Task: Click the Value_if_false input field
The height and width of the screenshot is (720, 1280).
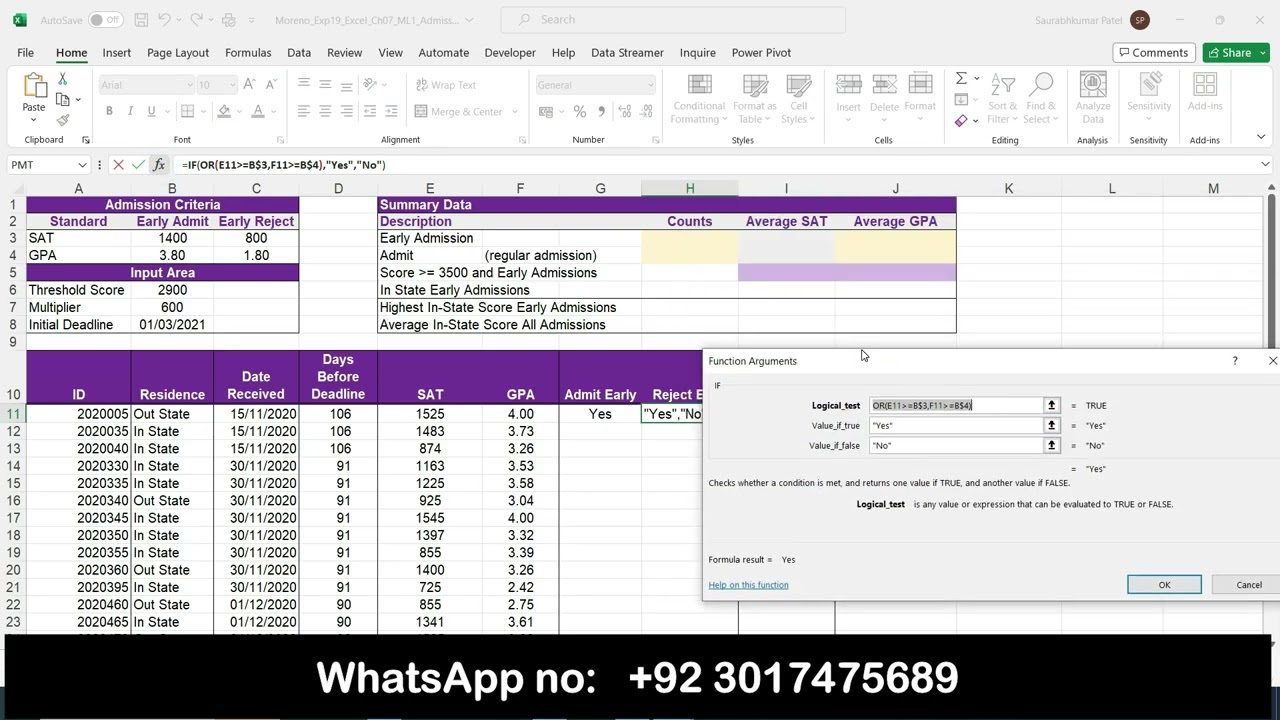Action: [956, 445]
